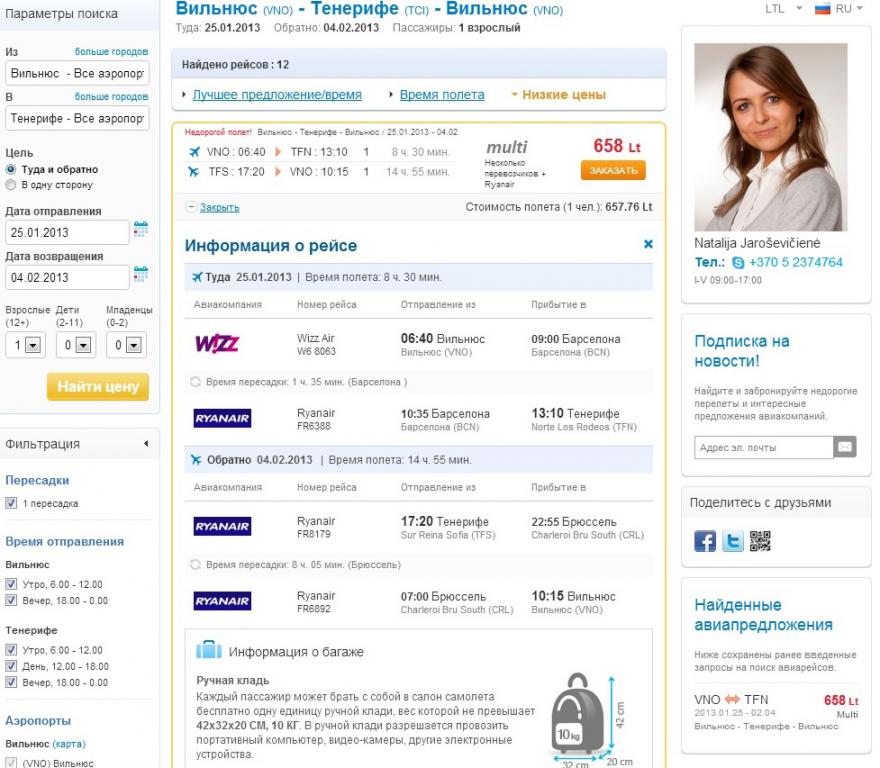Close flight information with the X icon
The height and width of the screenshot is (768, 880).
tap(648, 244)
